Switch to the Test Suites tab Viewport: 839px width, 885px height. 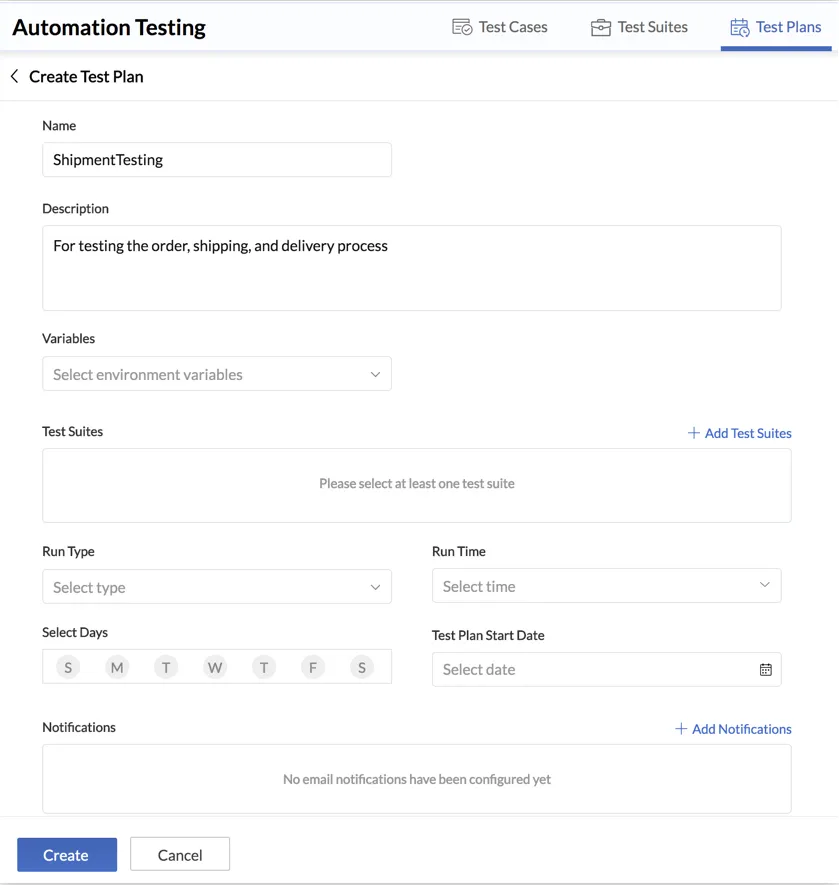pyautogui.click(x=639, y=27)
